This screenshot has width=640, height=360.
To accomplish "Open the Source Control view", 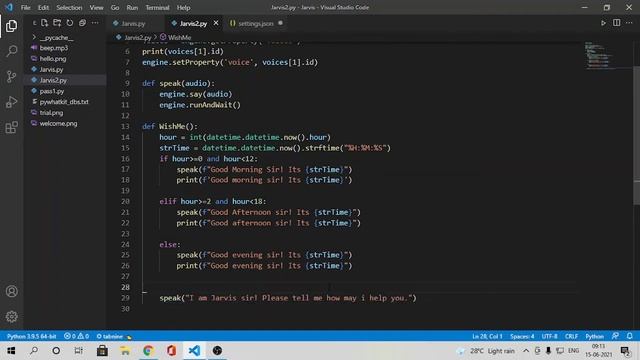I will click(11, 77).
